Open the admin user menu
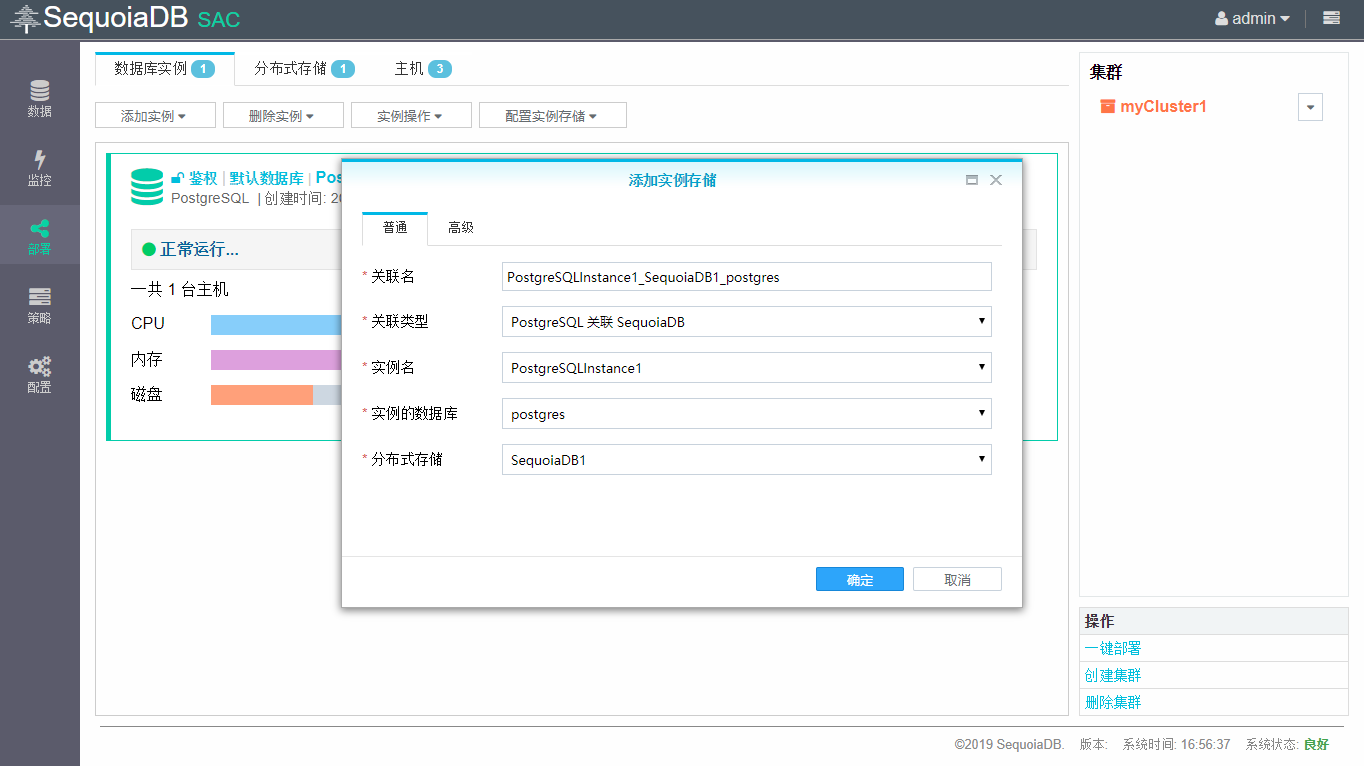Screen dimensions: 1364x766 coord(1252,18)
